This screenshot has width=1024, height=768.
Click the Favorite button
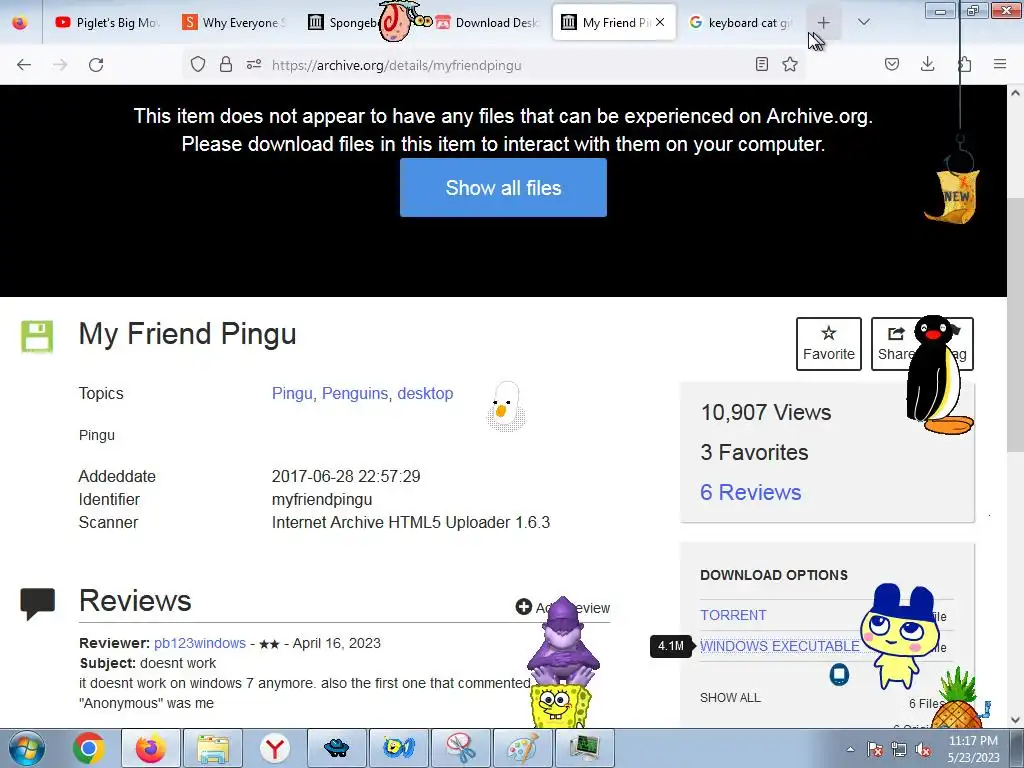pyautogui.click(x=829, y=344)
